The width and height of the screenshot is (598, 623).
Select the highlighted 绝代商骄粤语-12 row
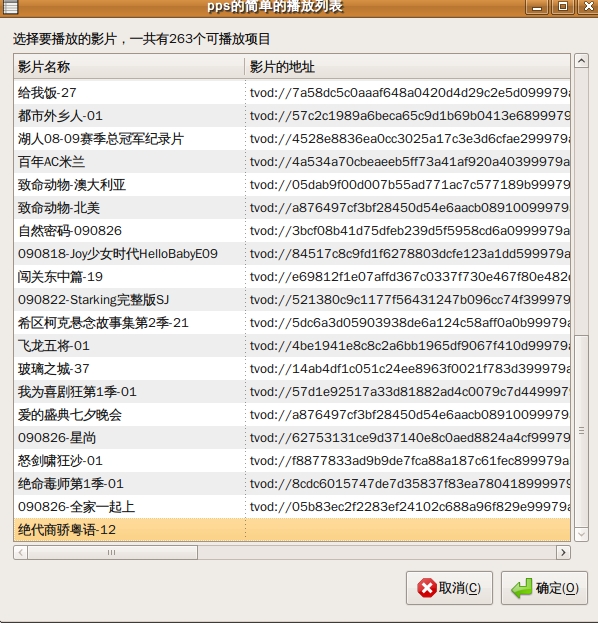click(292, 530)
